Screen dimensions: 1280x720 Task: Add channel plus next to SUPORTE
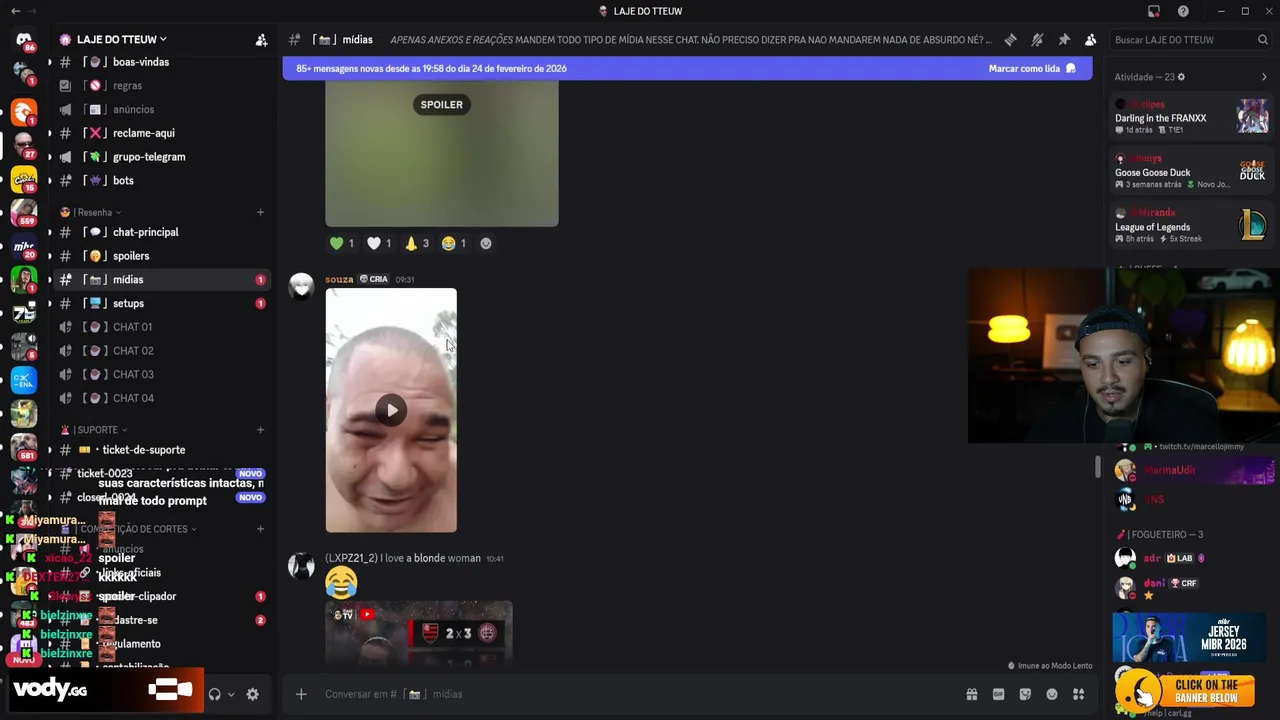tap(260, 430)
